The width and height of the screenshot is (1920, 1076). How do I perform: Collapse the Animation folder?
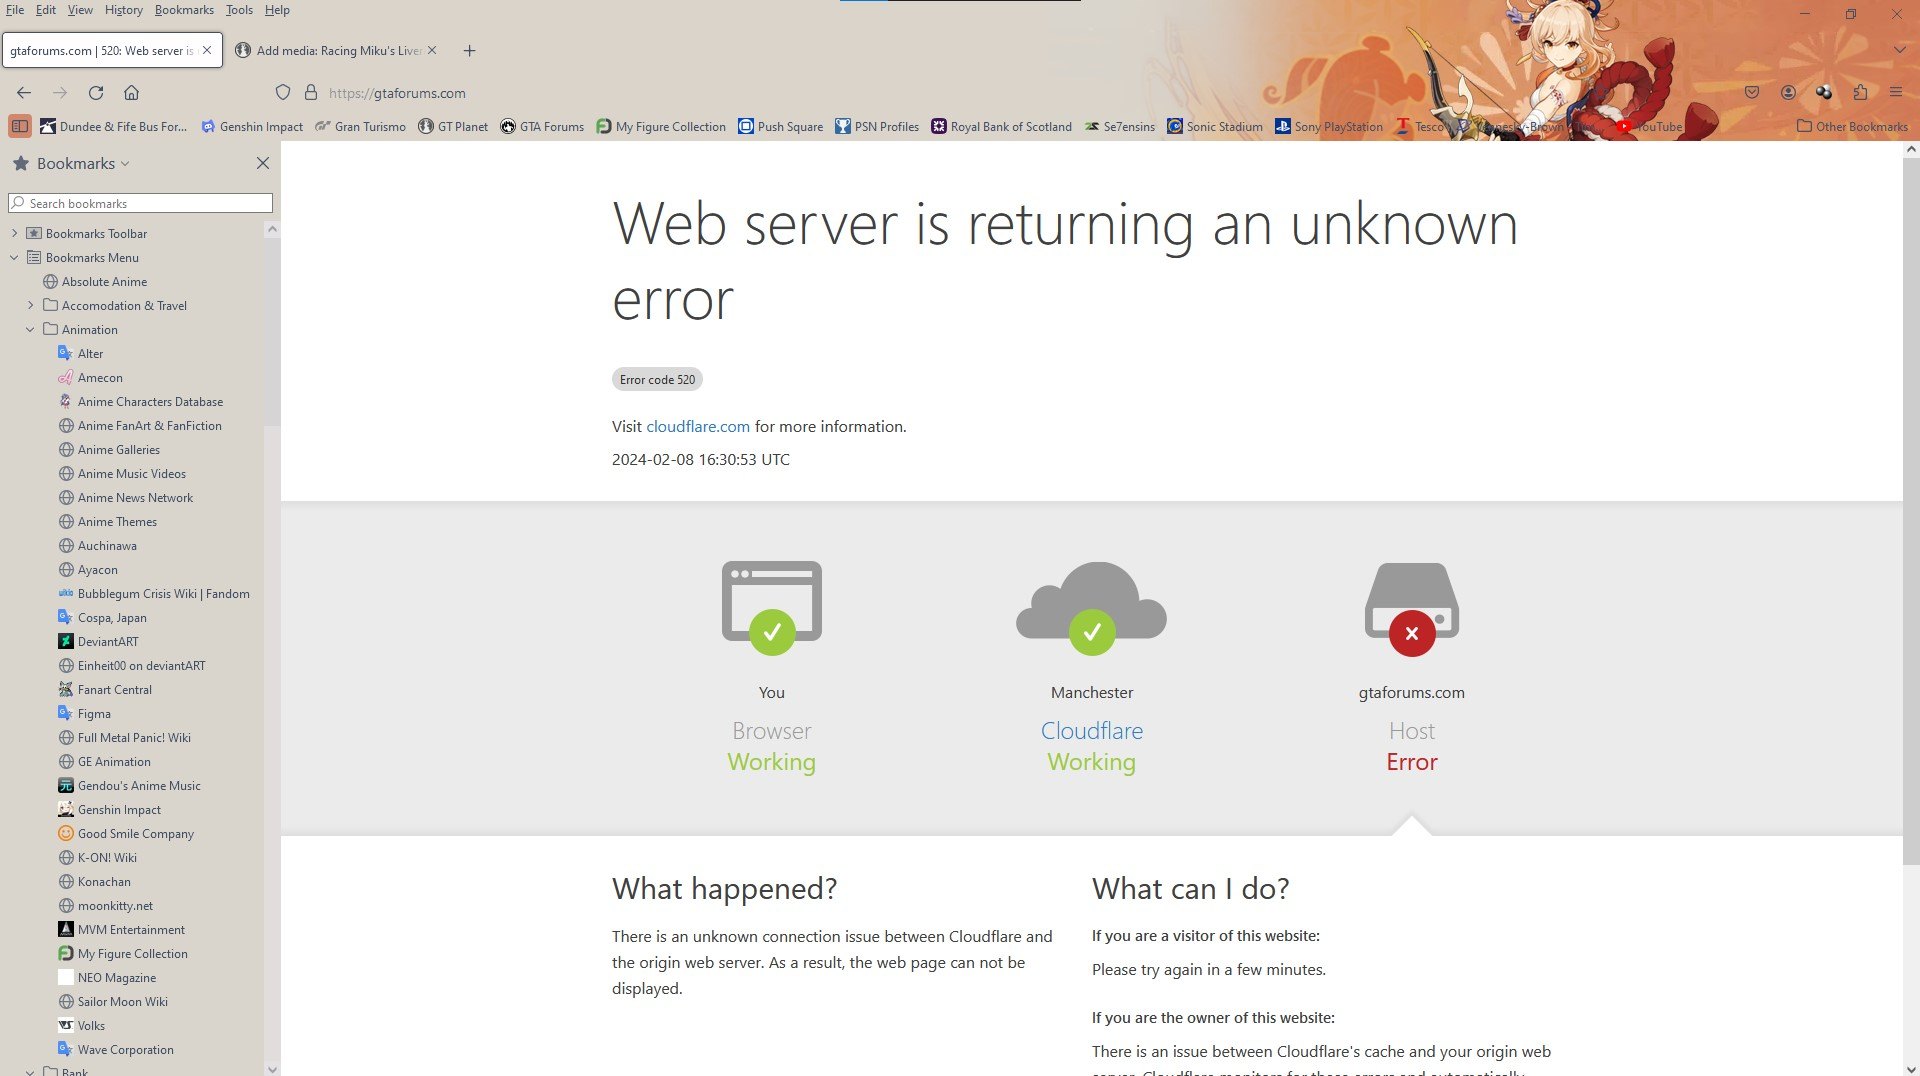click(x=30, y=329)
